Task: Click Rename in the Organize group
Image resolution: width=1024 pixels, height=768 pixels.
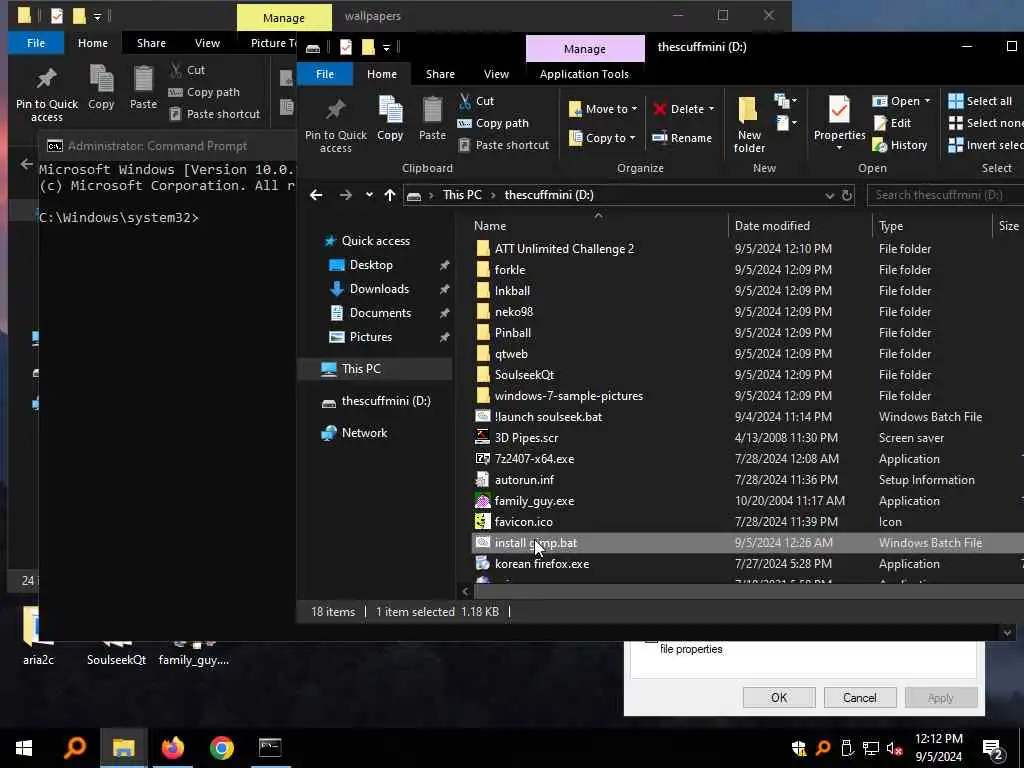Action: [682, 138]
